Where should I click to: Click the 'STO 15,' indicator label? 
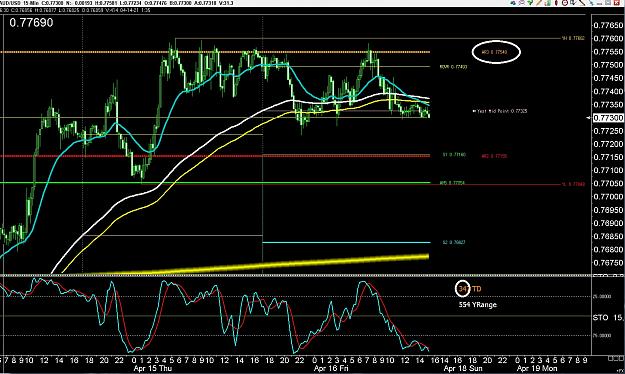pos(608,317)
